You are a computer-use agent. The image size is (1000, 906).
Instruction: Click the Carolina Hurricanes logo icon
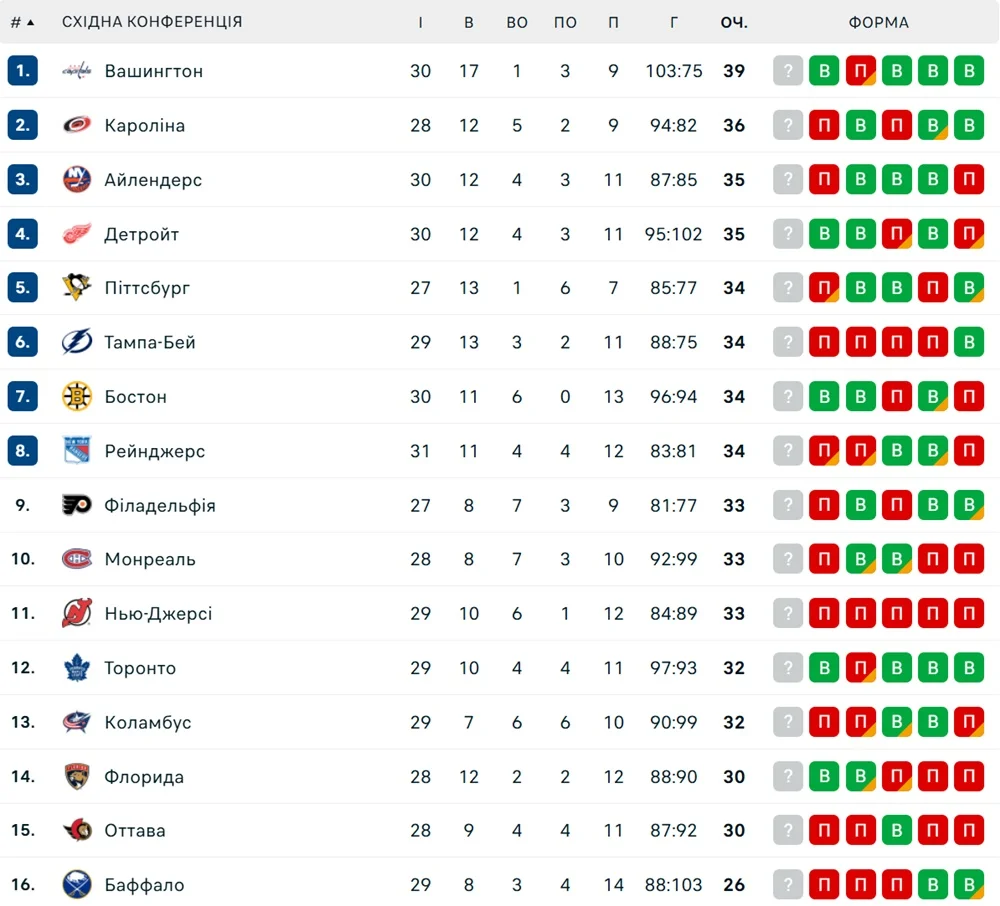[77, 125]
